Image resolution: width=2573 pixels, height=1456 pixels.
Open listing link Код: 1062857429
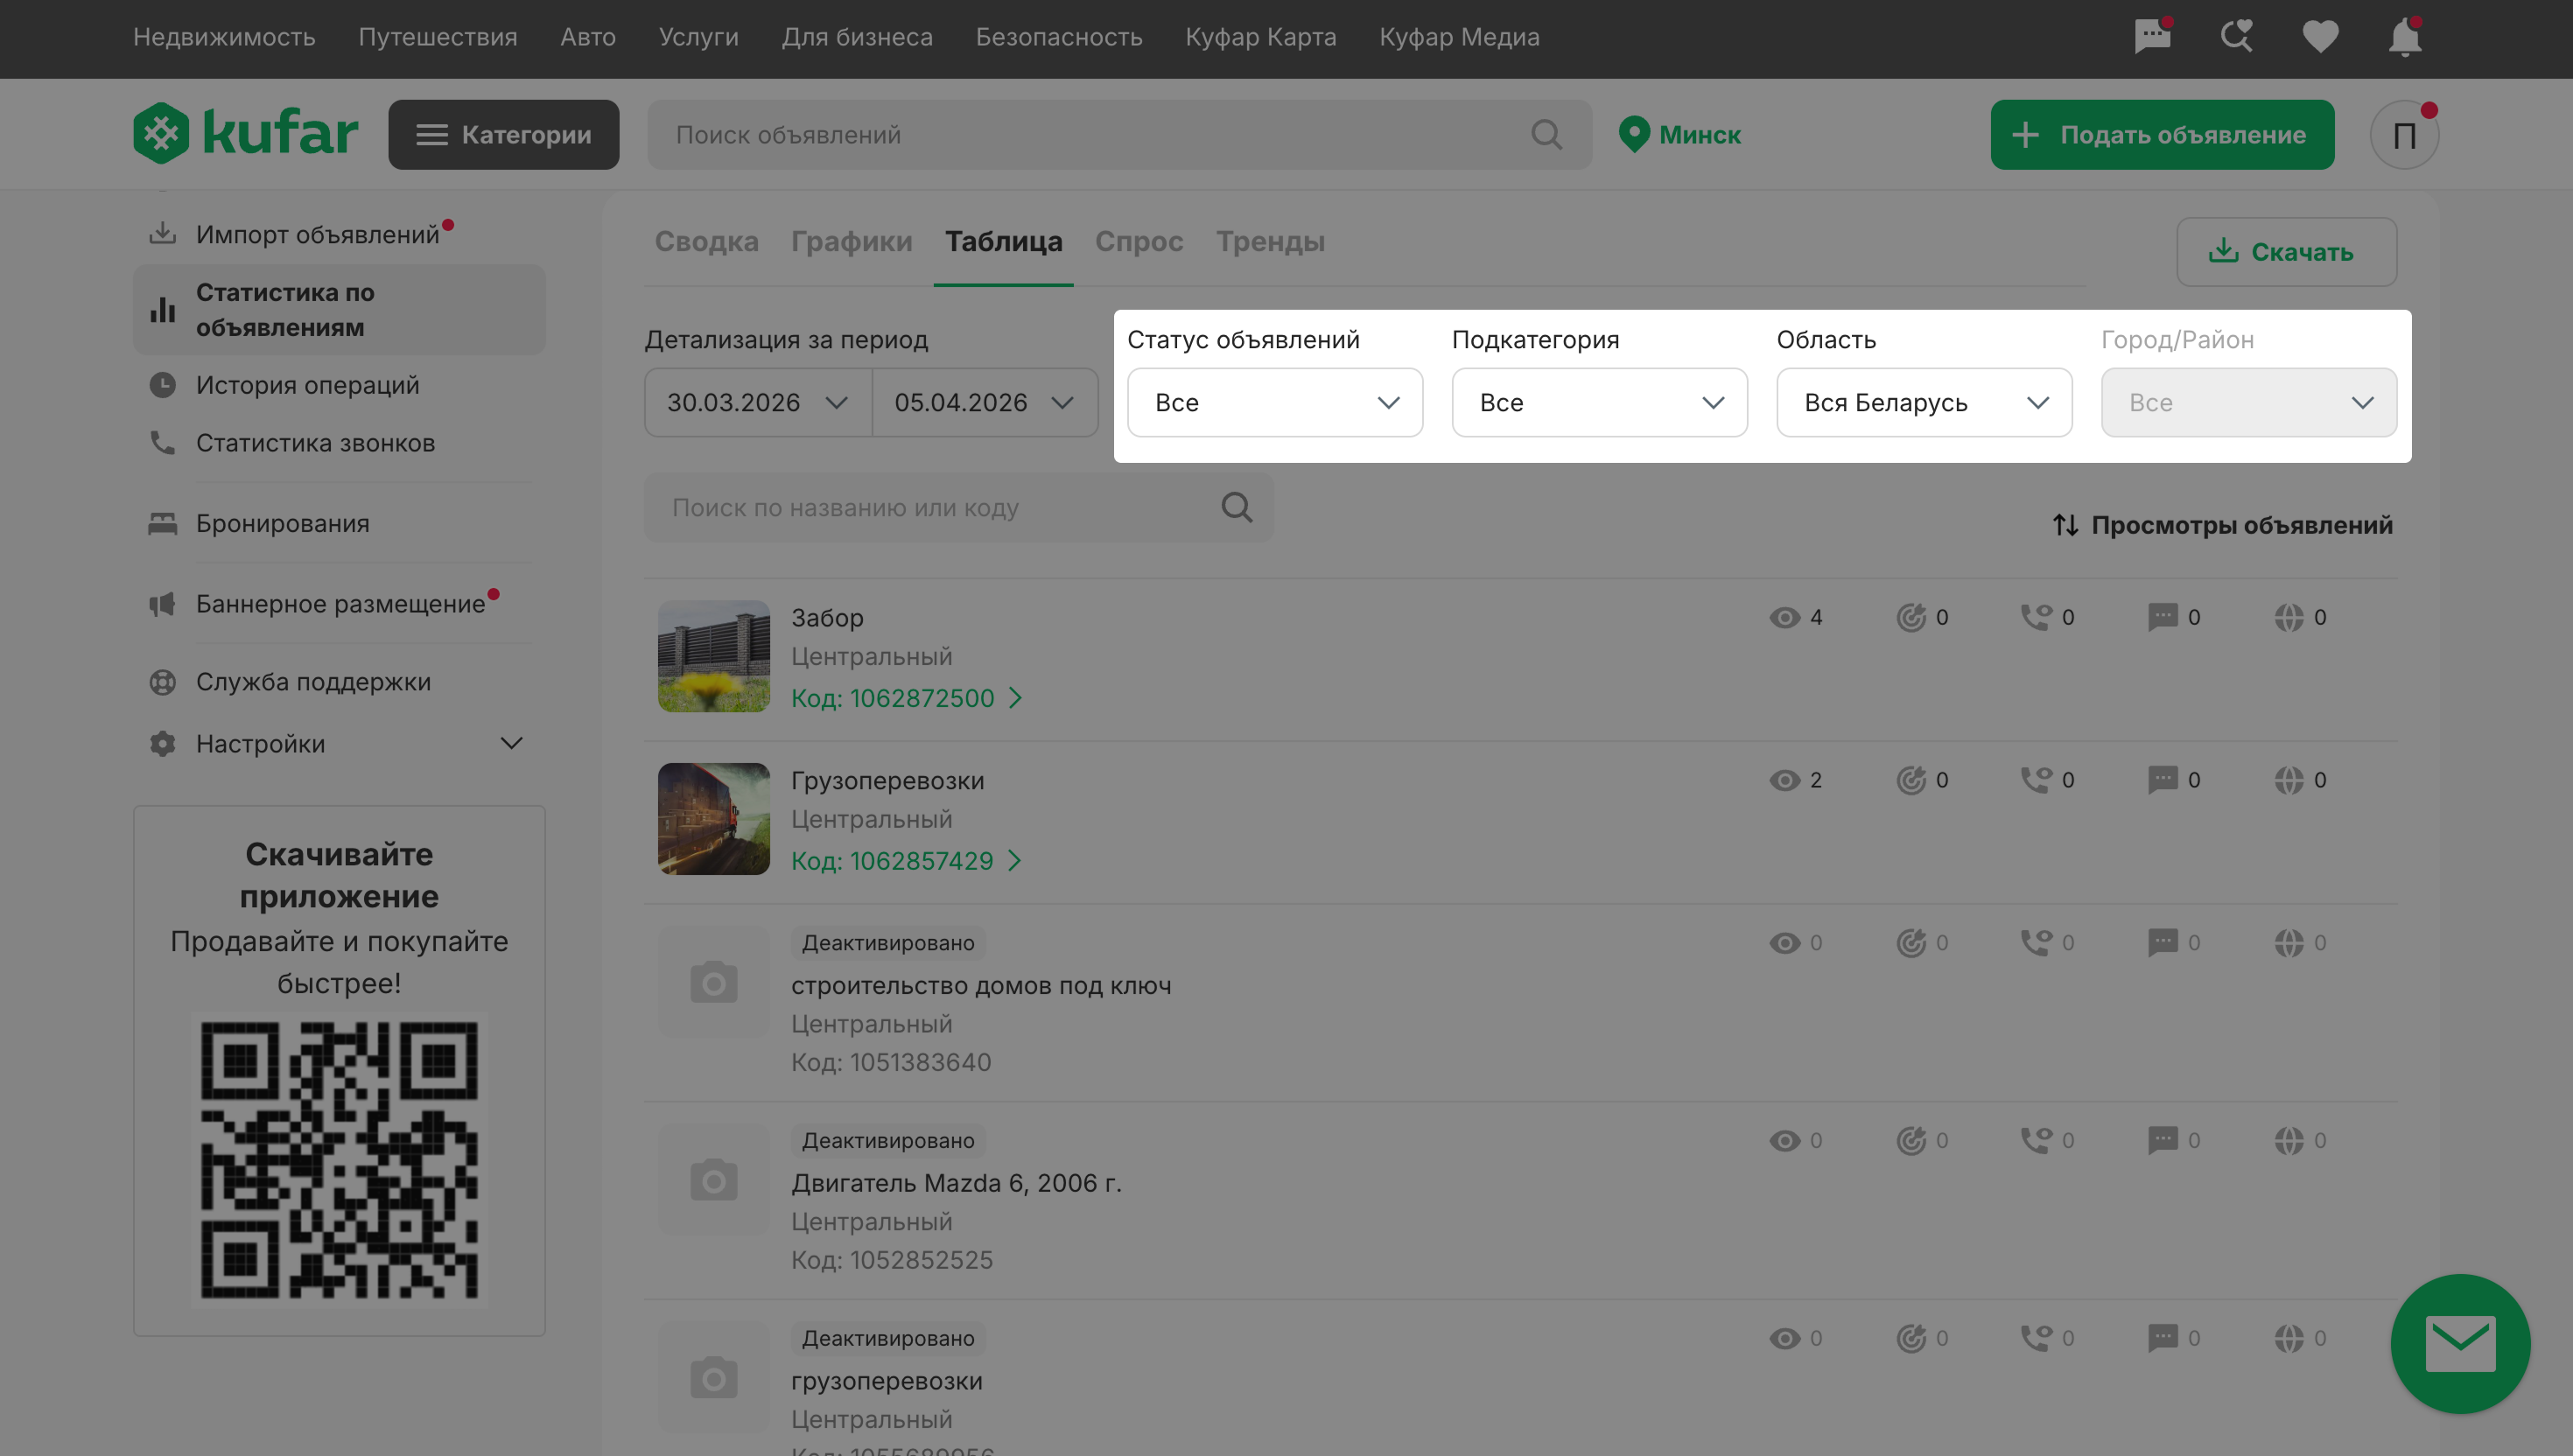pyautogui.click(x=906, y=861)
